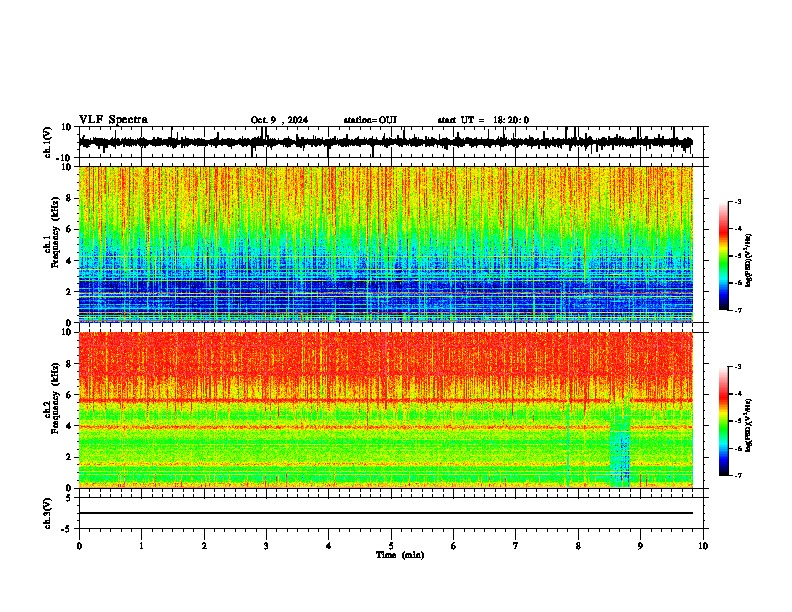Click the time axis tick label '3'
The height and width of the screenshot is (612, 792).
click(266, 546)
